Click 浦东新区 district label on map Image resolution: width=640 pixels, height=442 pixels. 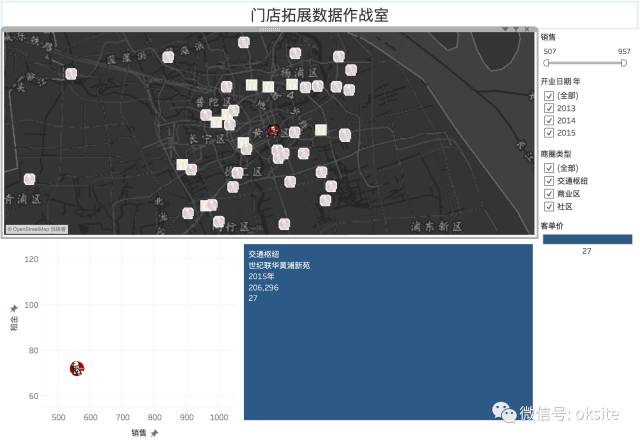[436, 226]
